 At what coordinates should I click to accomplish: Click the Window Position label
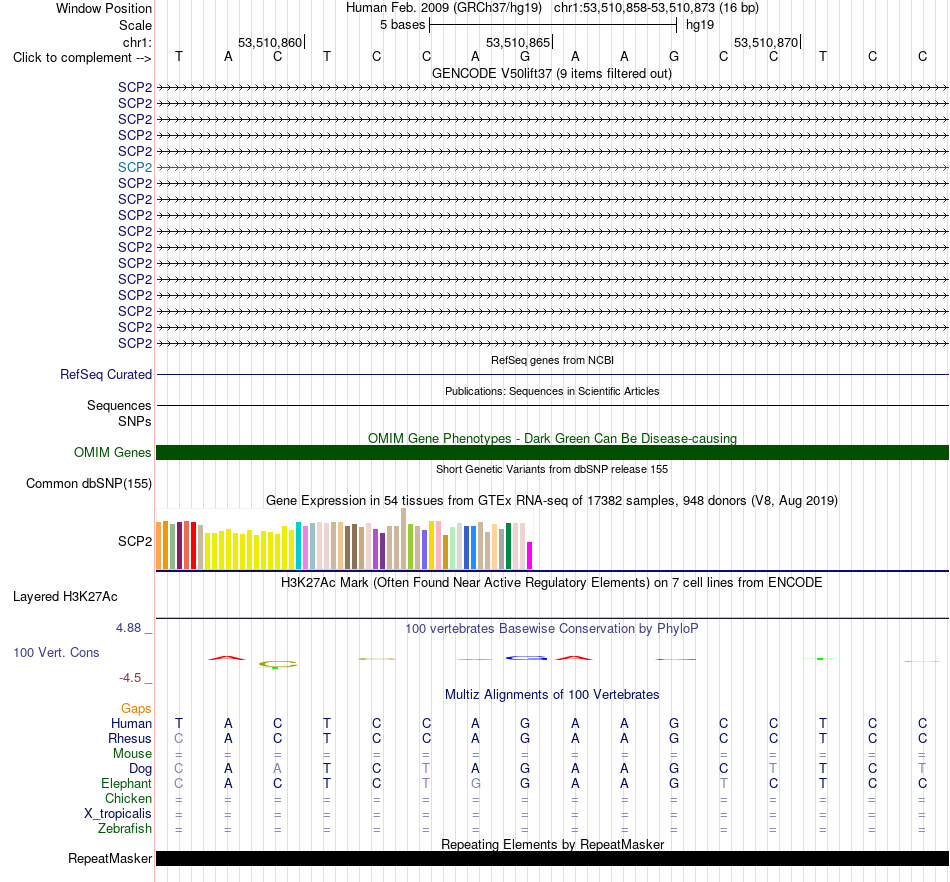[104, 8]
